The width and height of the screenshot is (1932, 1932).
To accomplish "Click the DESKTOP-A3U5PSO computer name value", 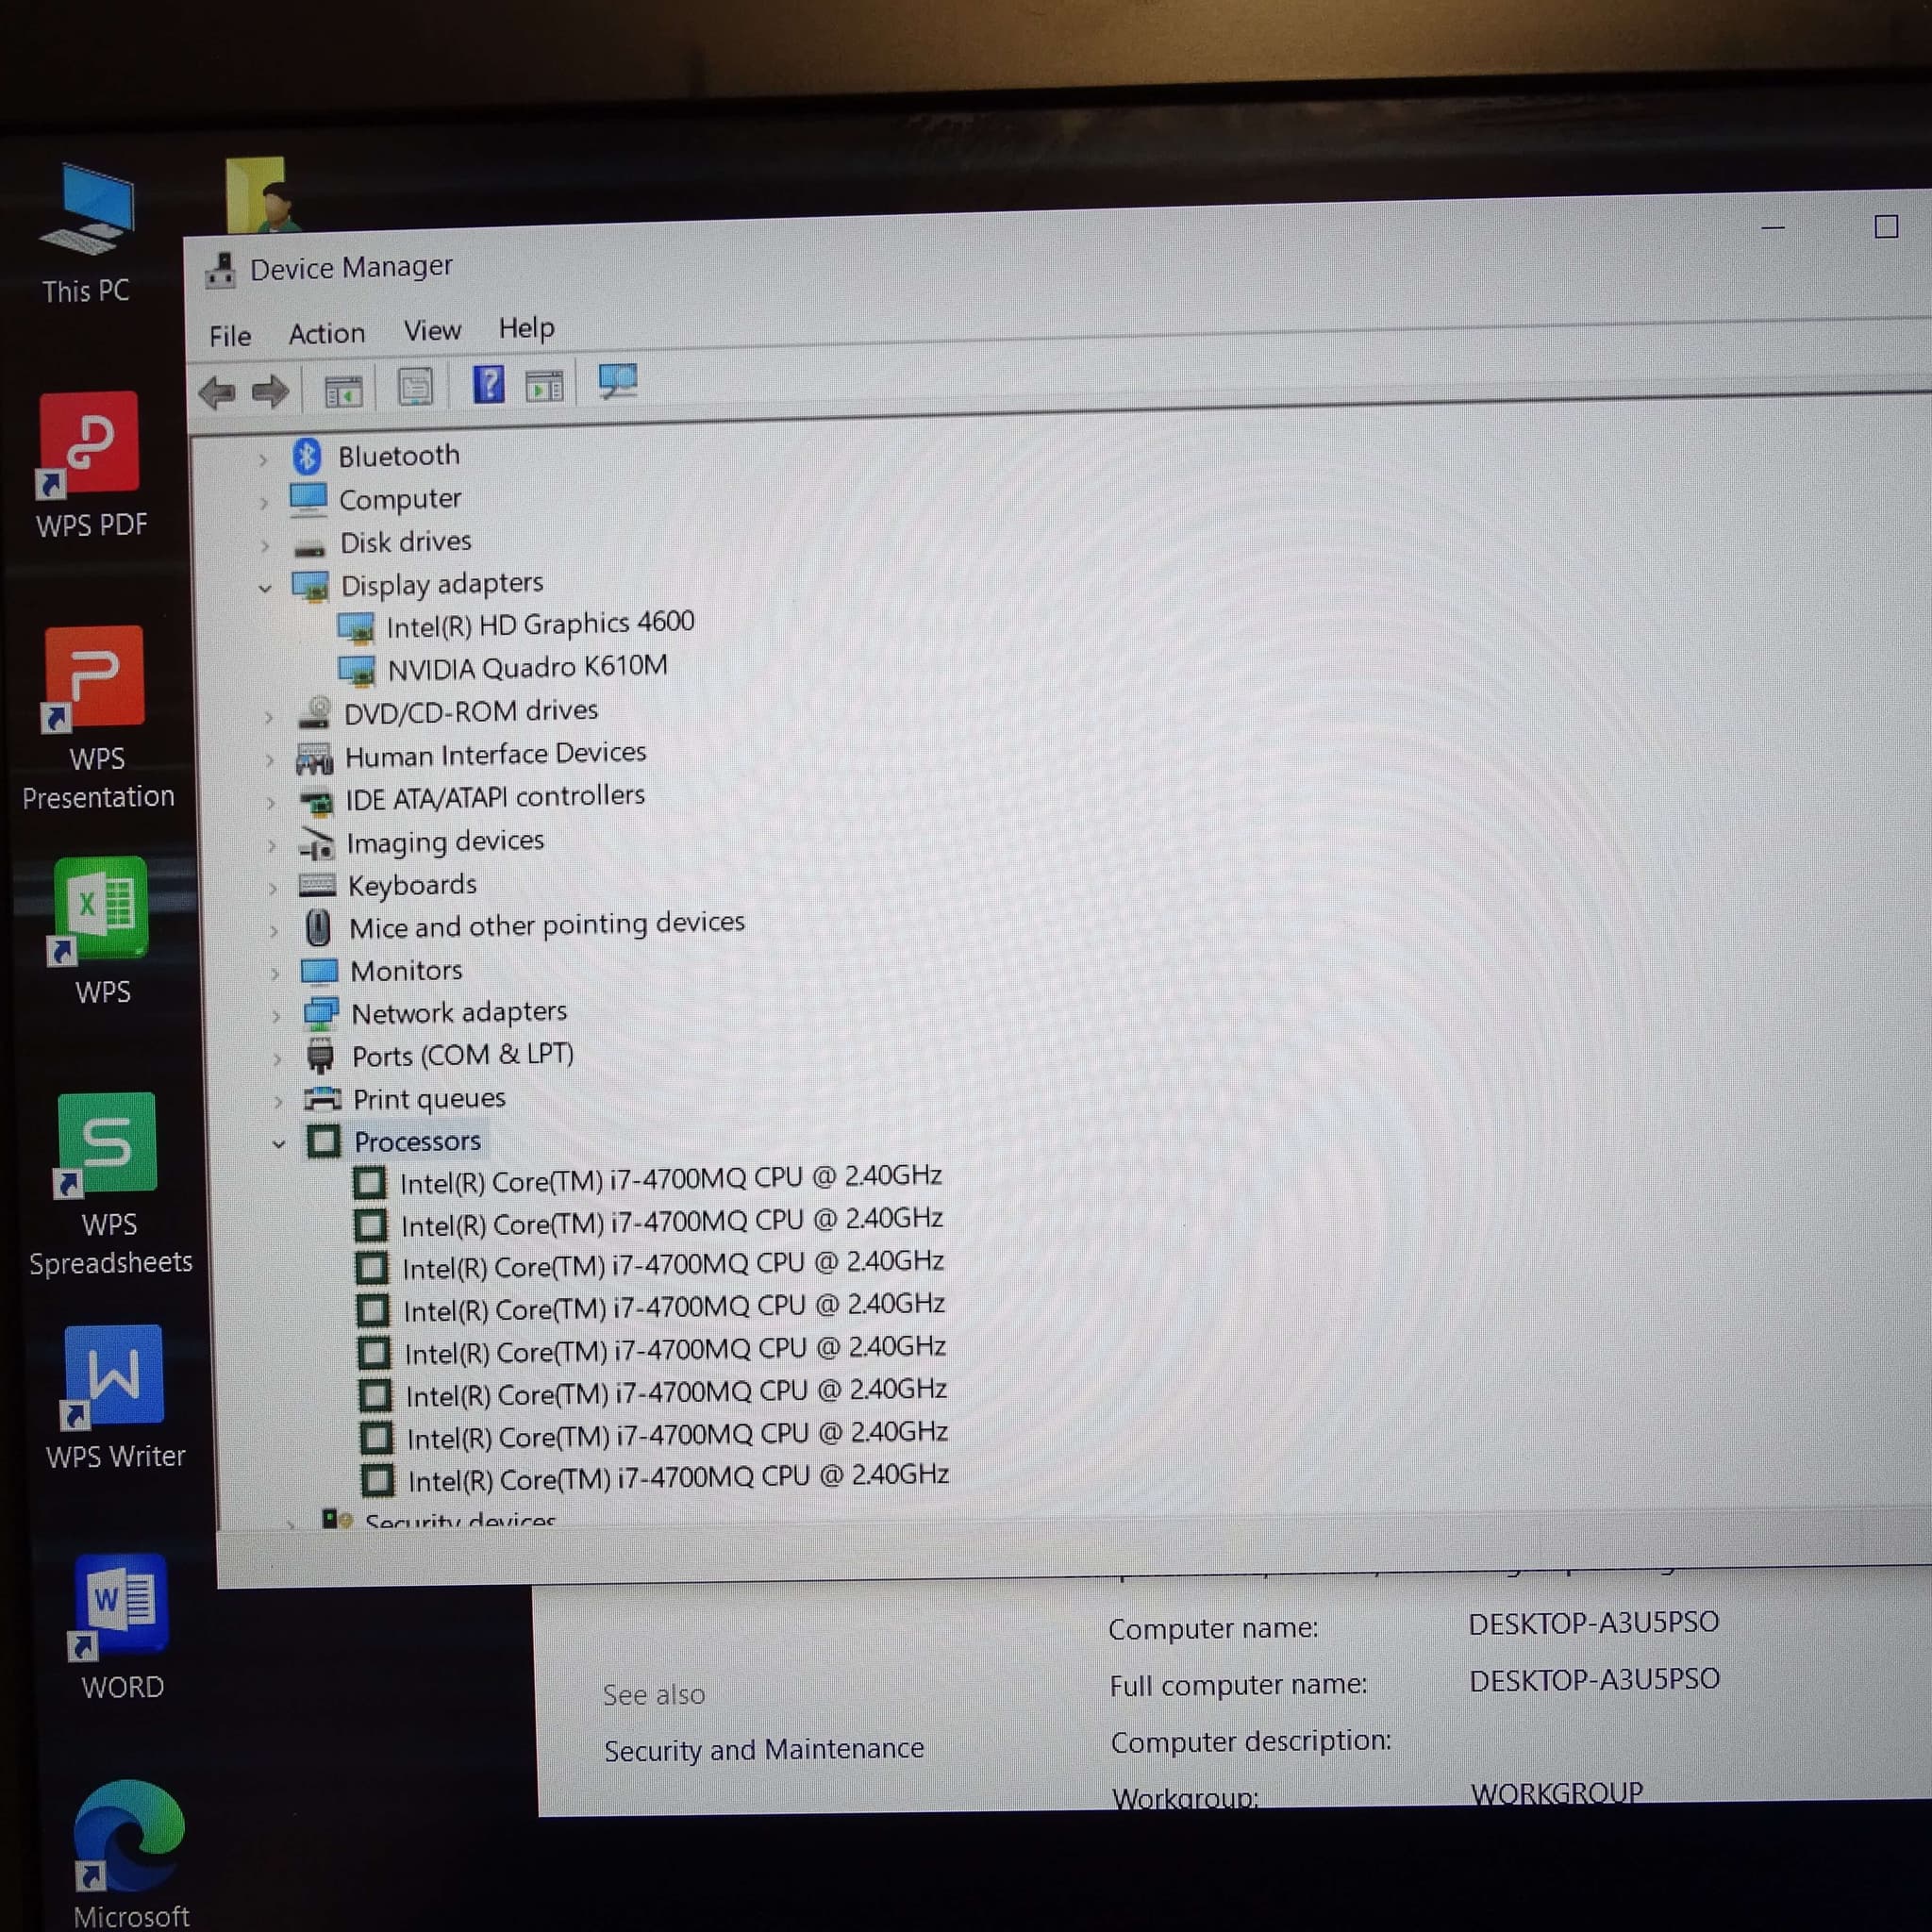I will [1593, 1622].
